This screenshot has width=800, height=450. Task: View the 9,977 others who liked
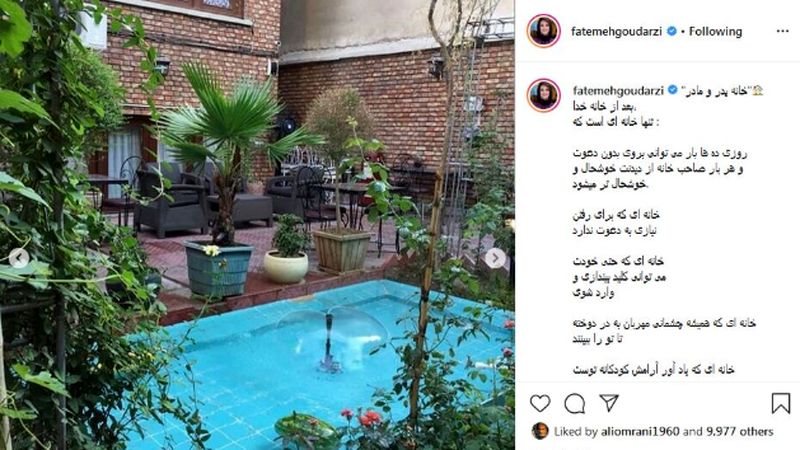tap(740, 432)
